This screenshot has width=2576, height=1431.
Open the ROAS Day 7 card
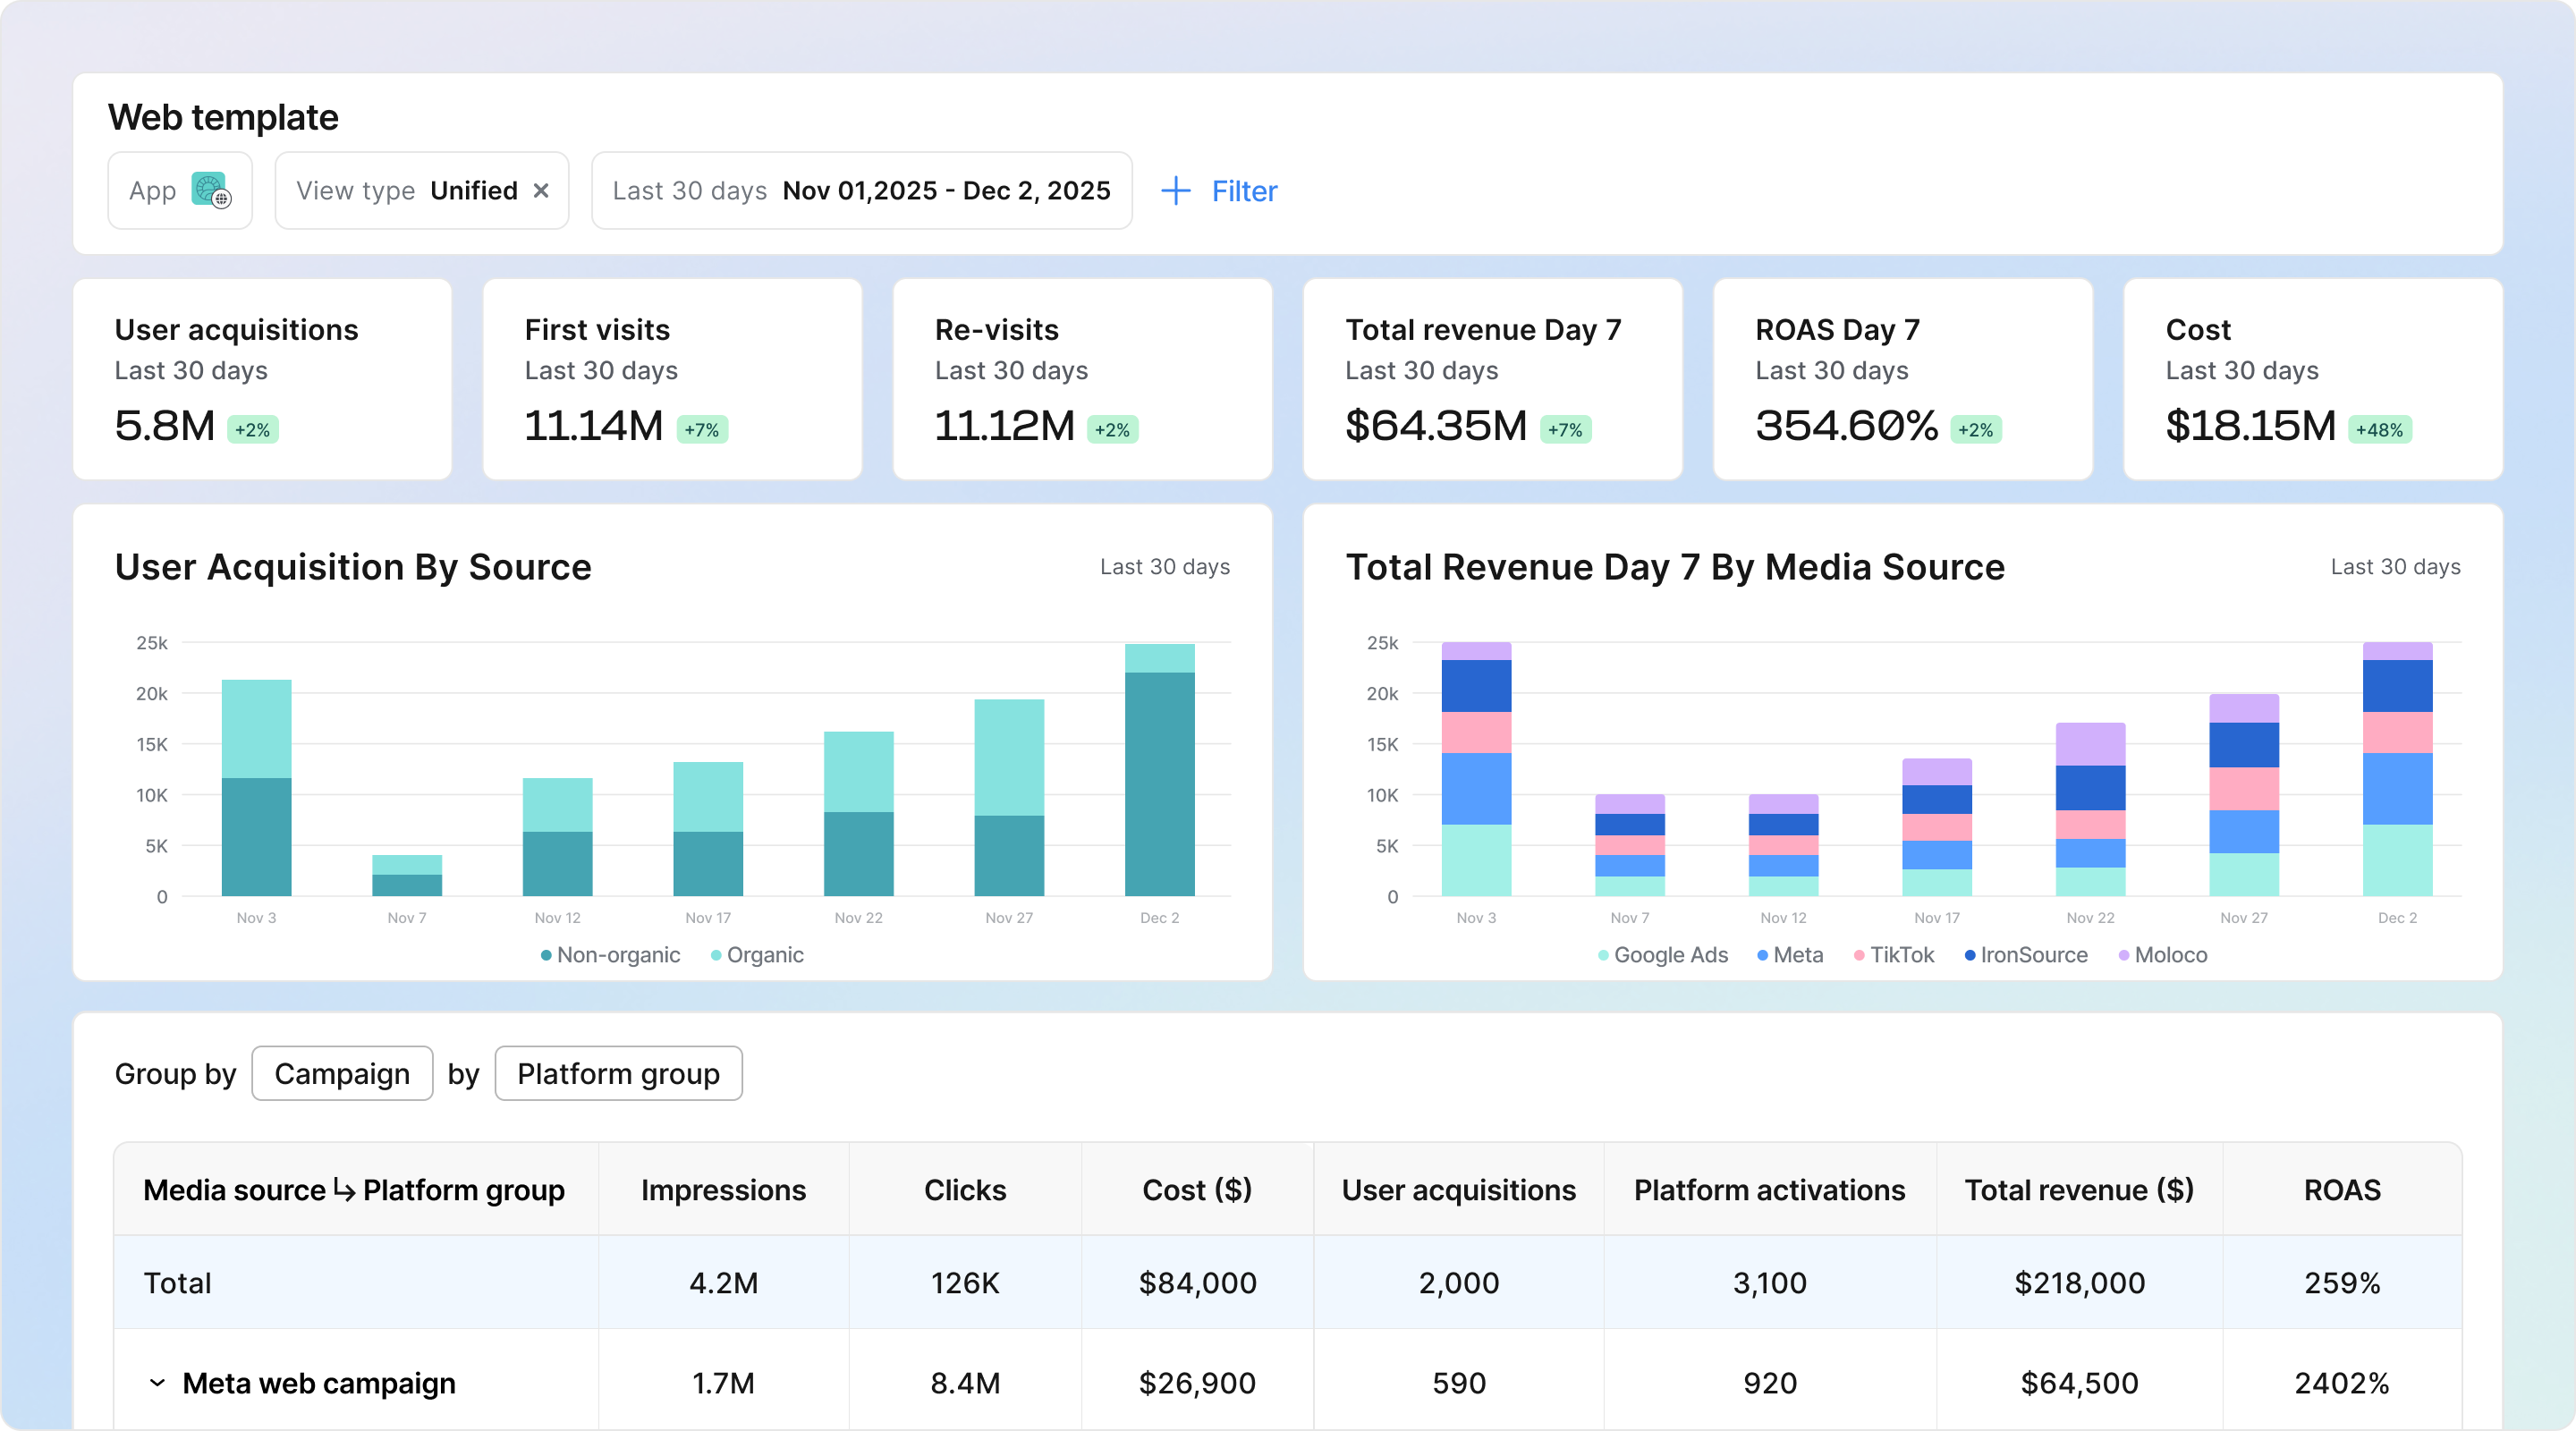coord(1902,380)
